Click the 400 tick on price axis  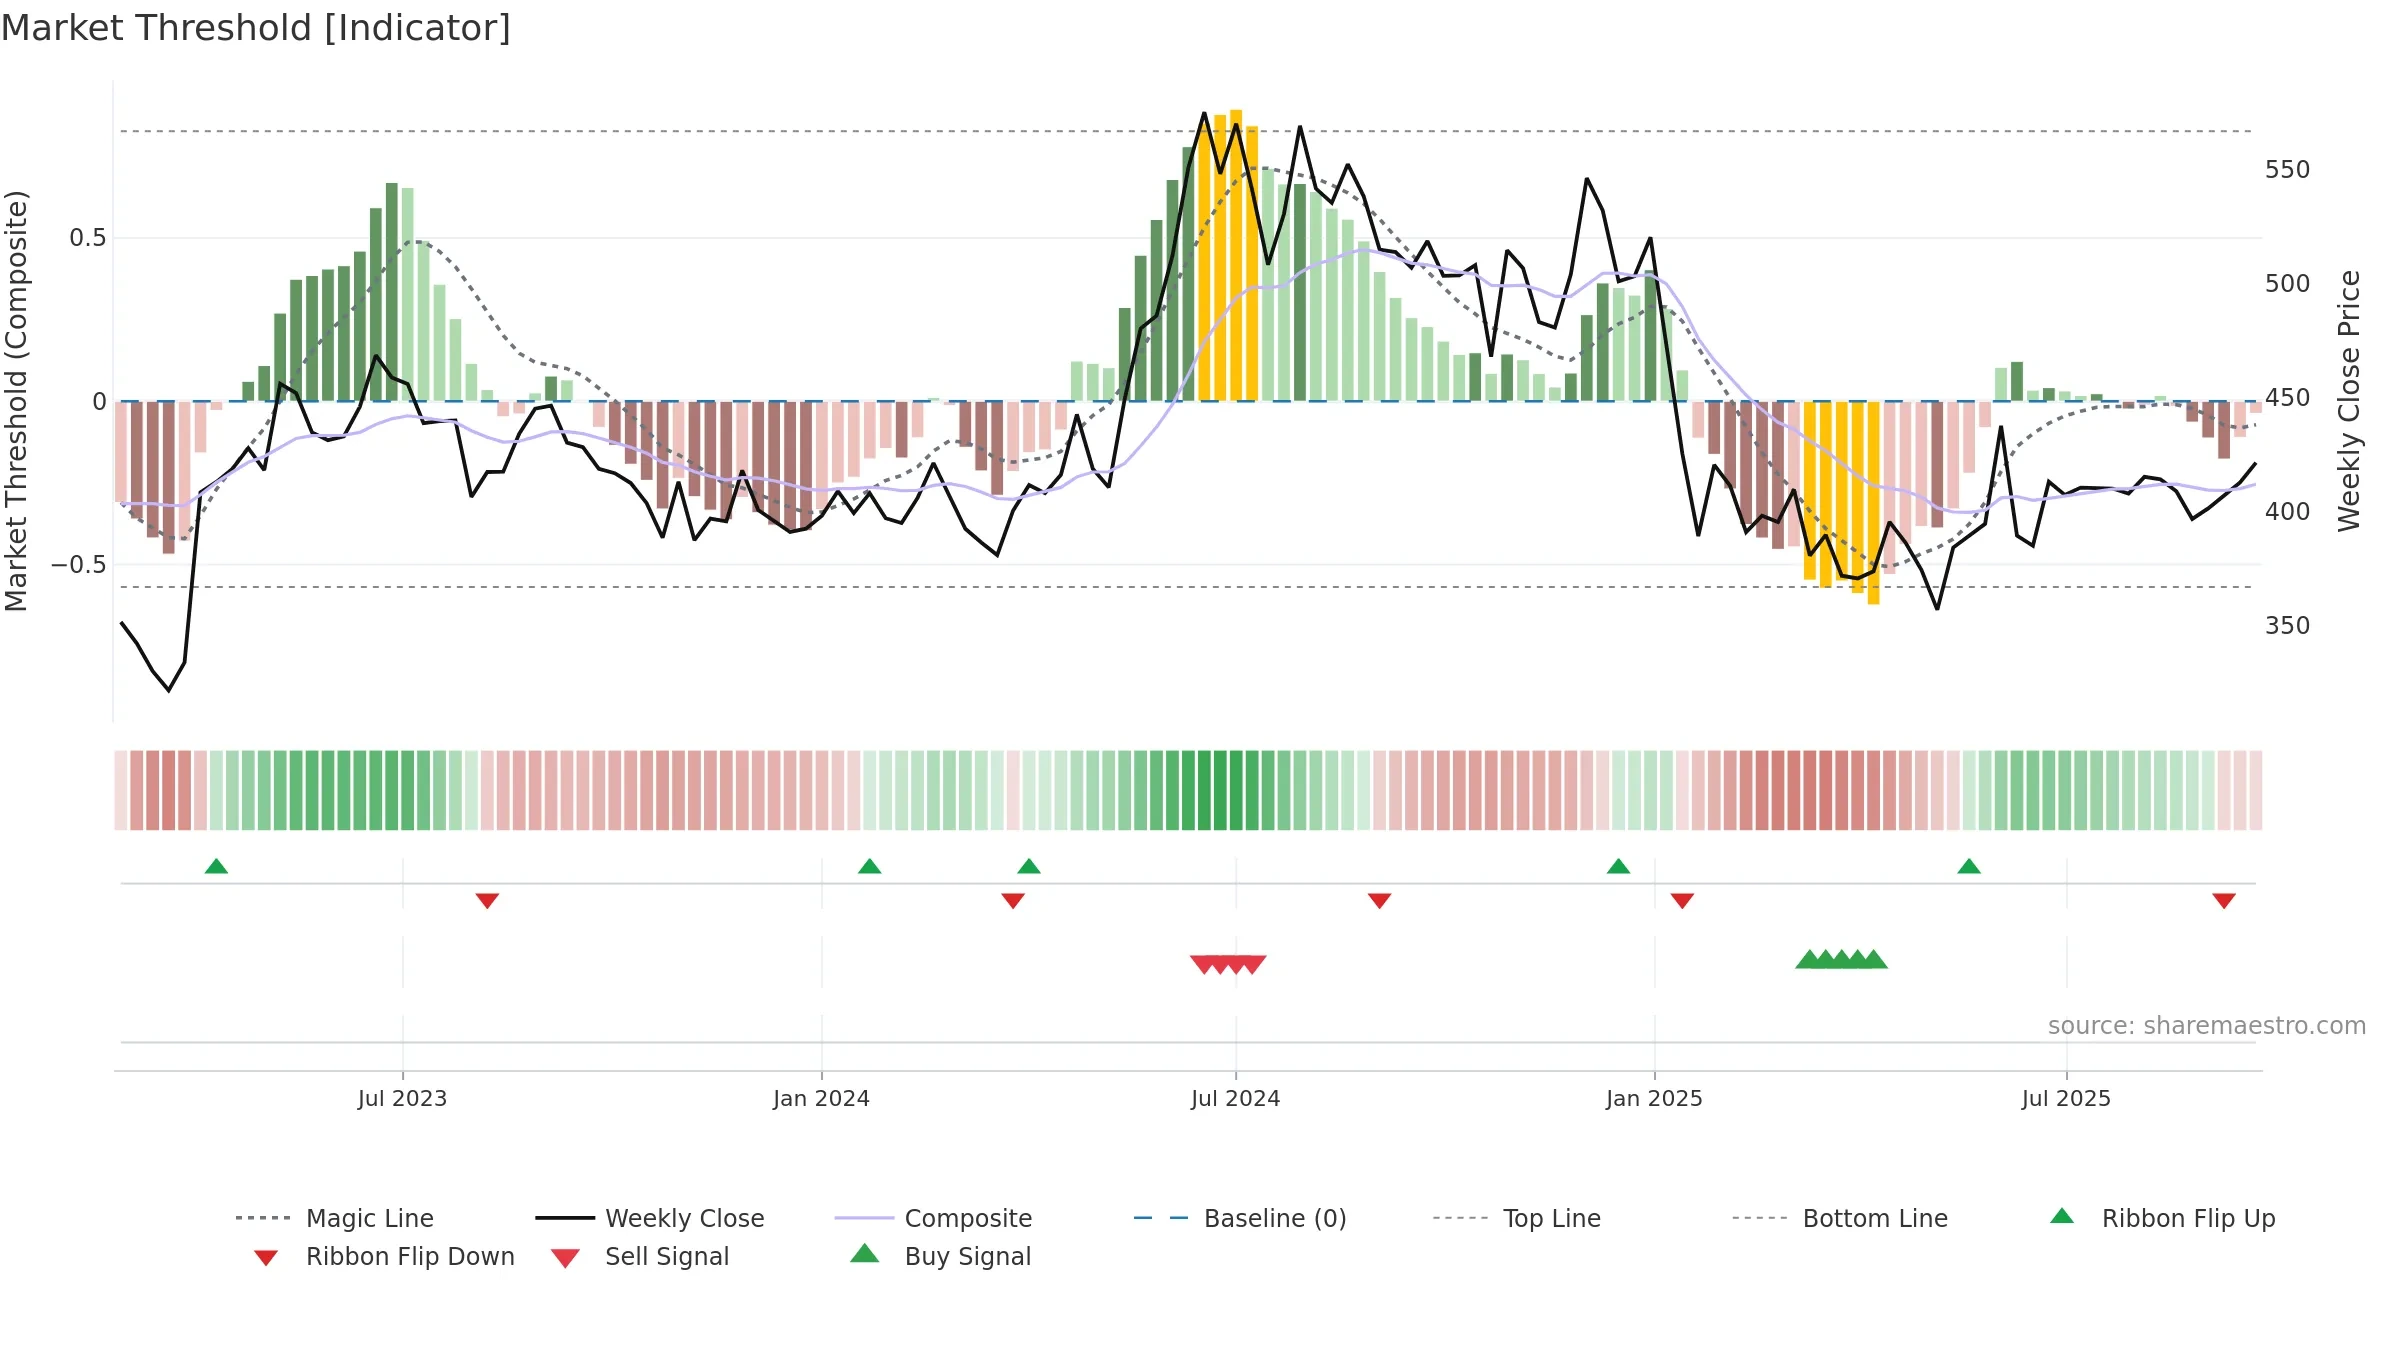2287,512
